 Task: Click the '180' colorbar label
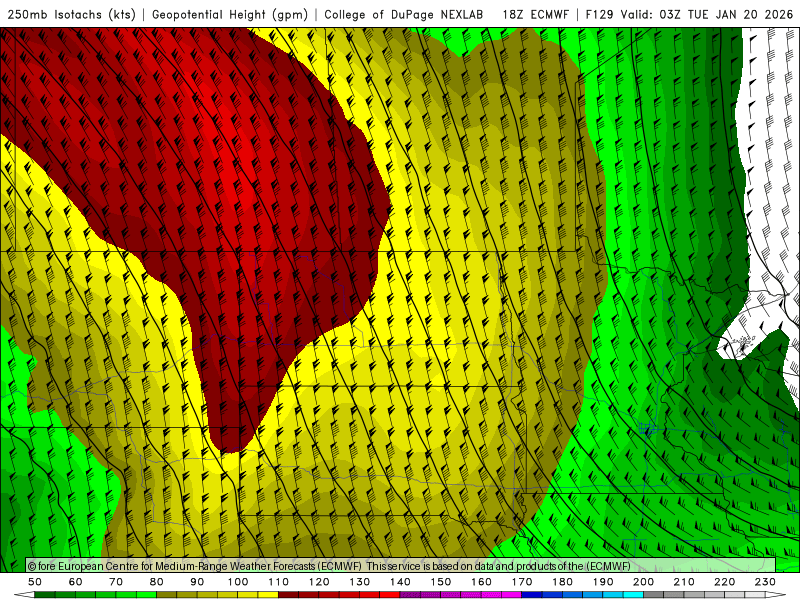[562, 582]
